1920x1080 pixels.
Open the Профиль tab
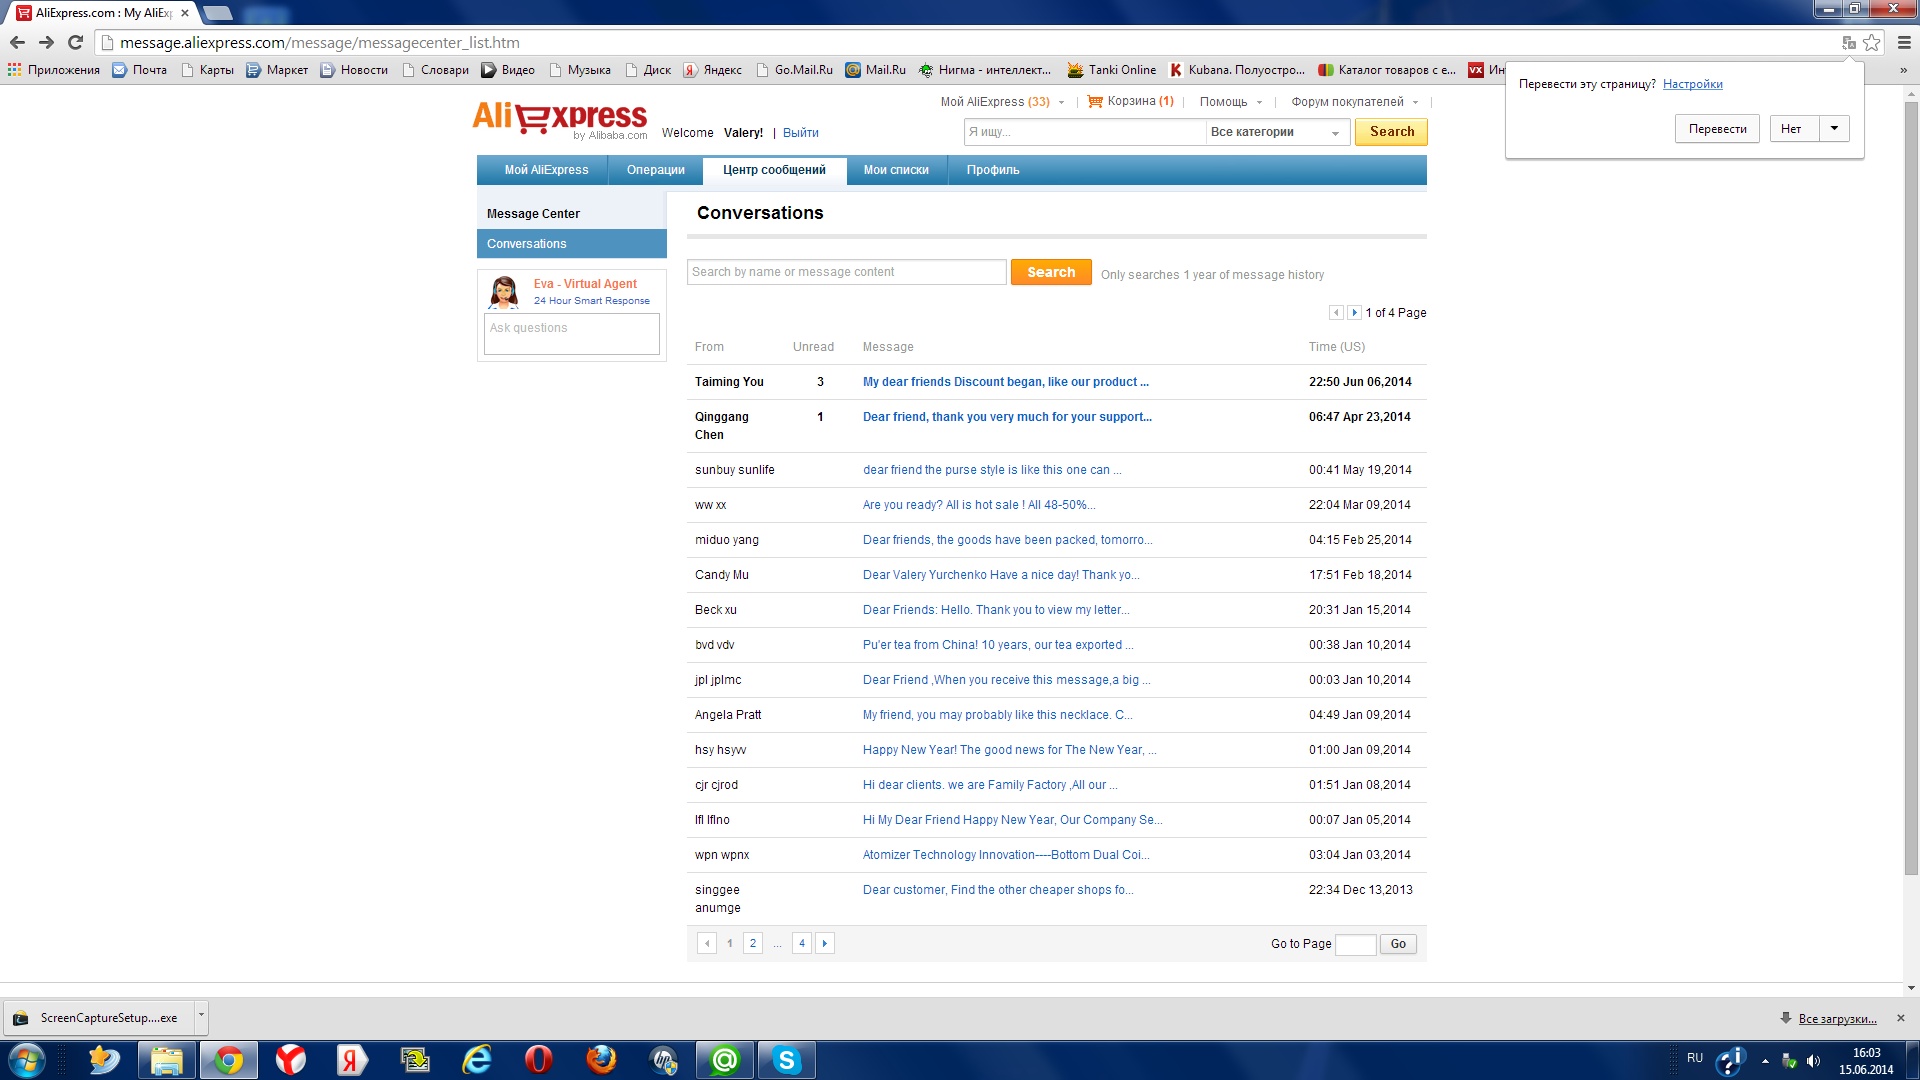pos(993,170)
